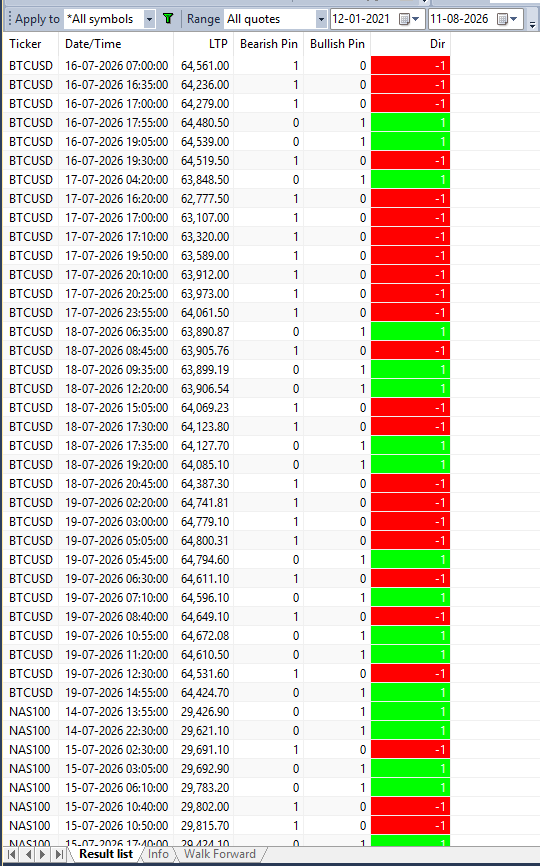The width and height of the screenshot is (540, 866).
Task: Click the previous tab navigation arrow
Action: point(28,854)
